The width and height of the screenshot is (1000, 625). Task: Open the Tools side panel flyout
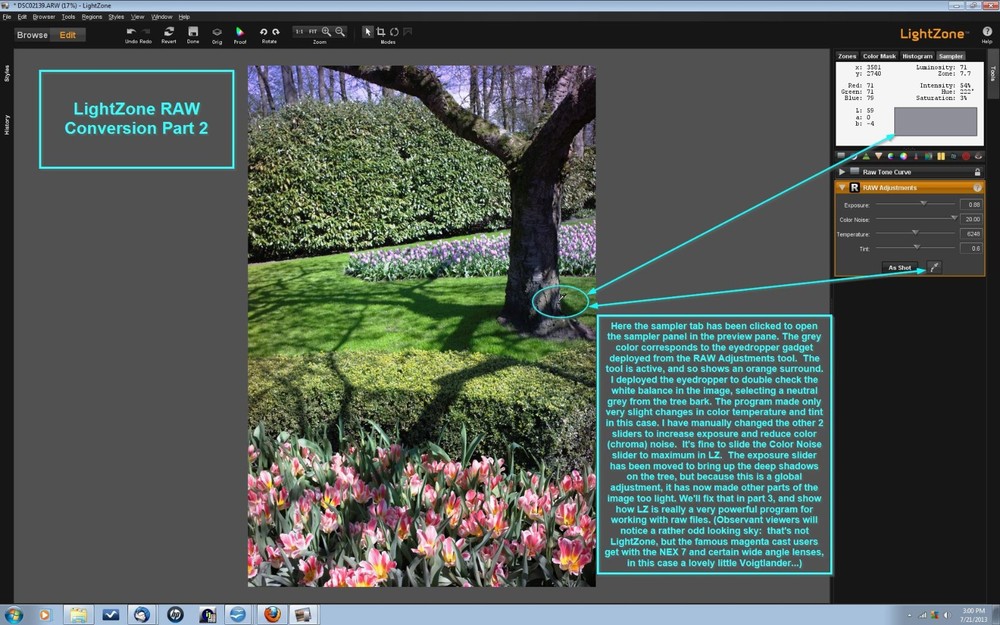click(992, 73)
